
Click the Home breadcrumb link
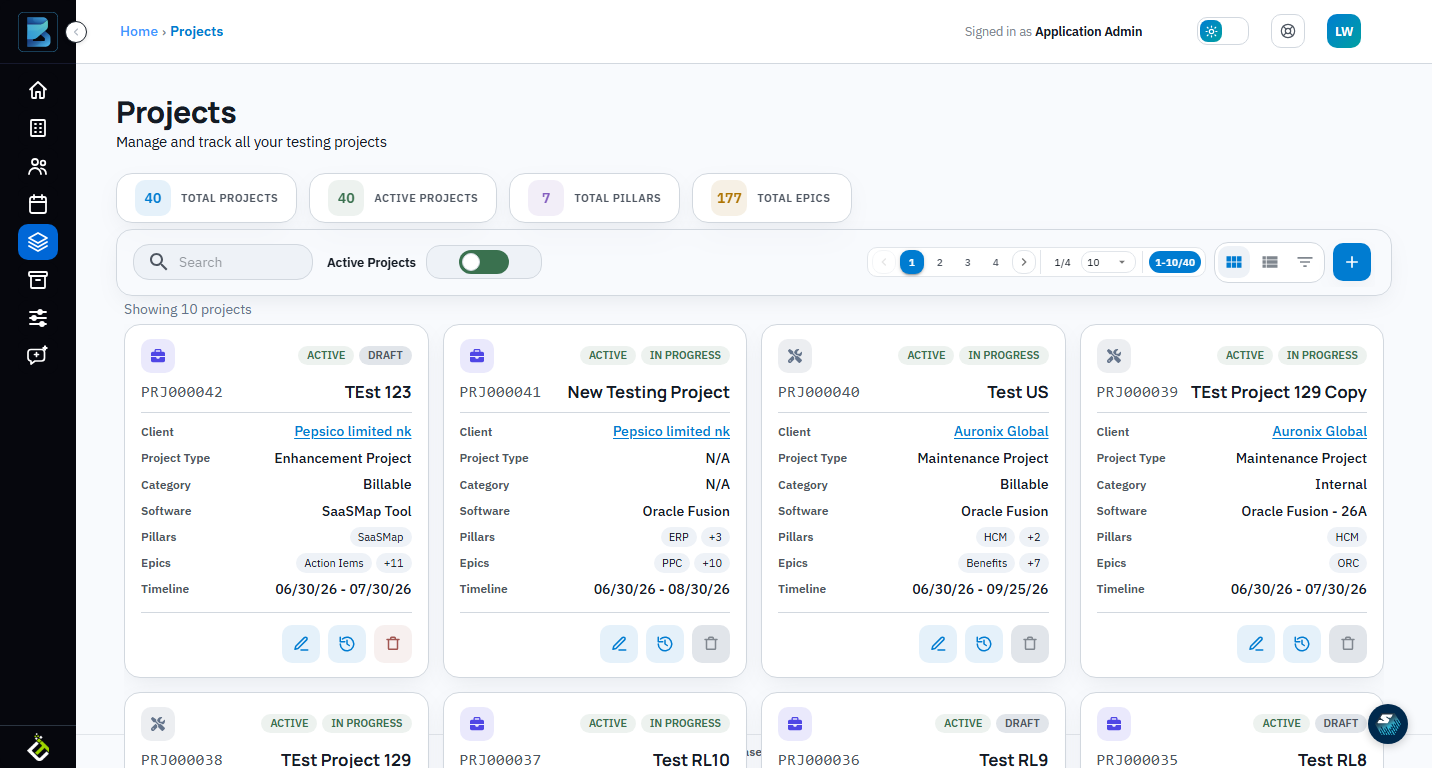(139, 31)
